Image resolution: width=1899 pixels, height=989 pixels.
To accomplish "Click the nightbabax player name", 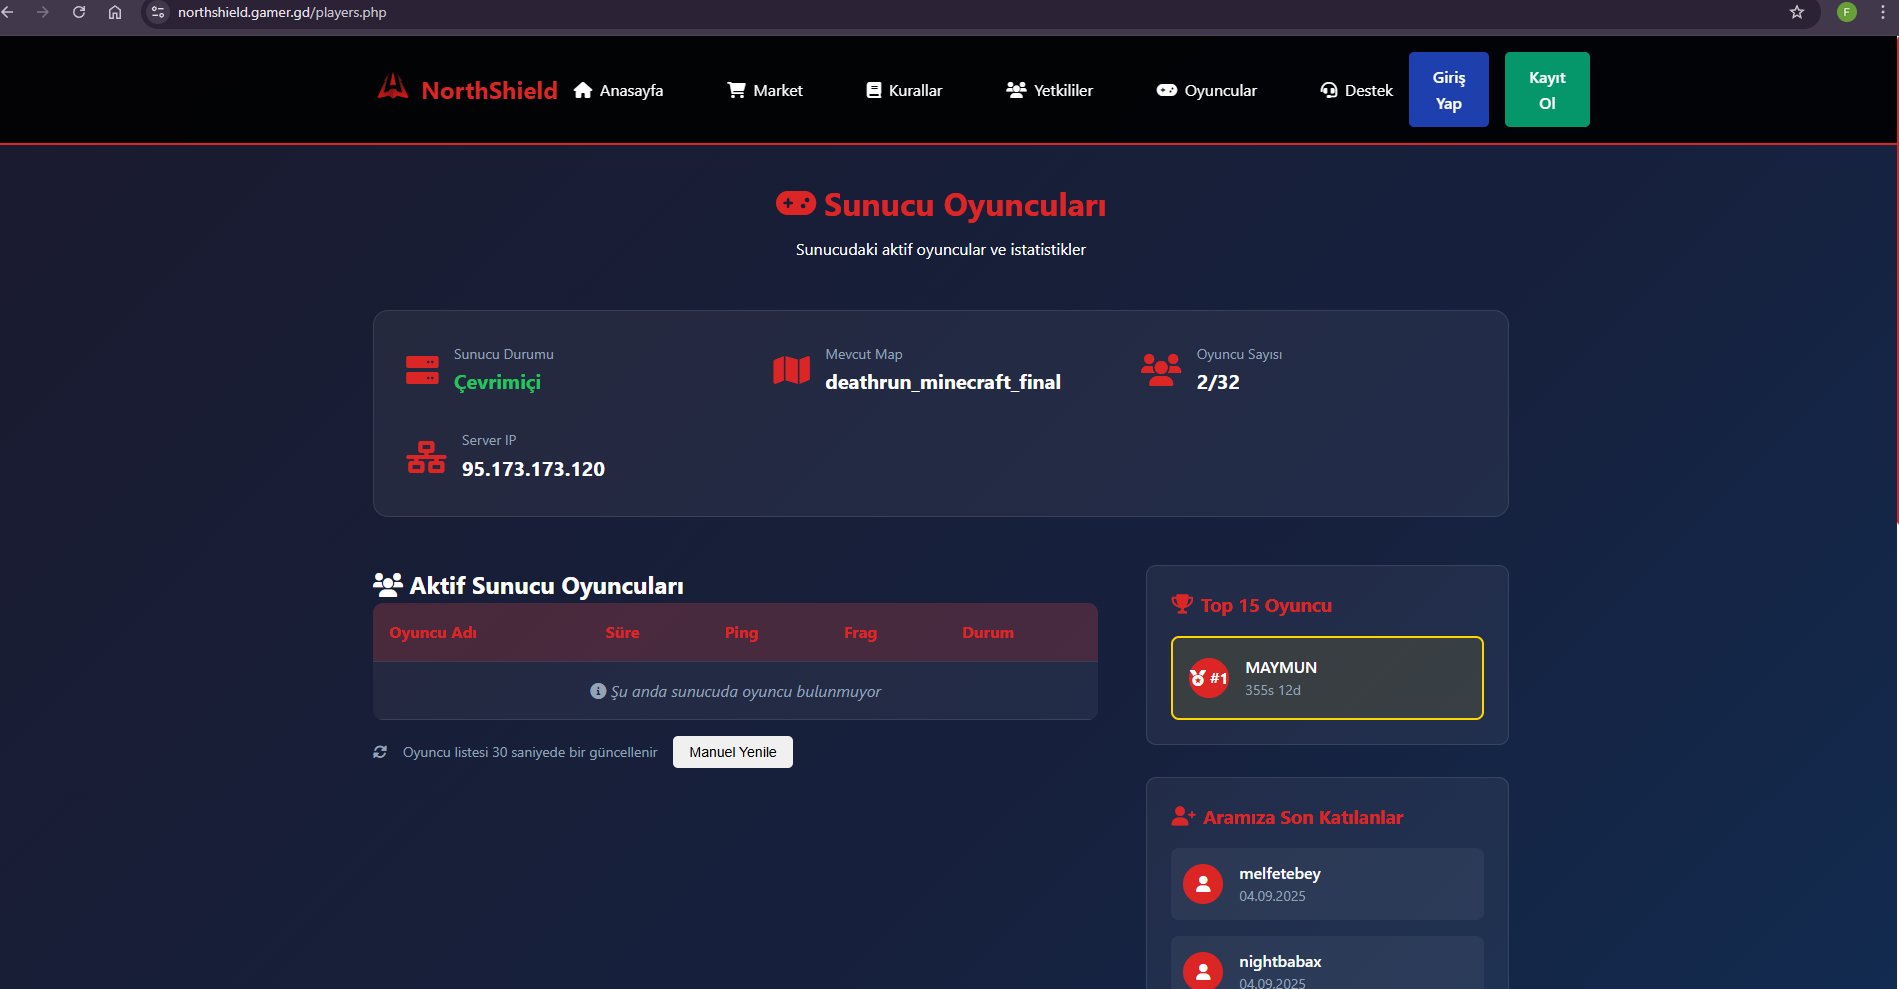I will tap(1280, 961).
